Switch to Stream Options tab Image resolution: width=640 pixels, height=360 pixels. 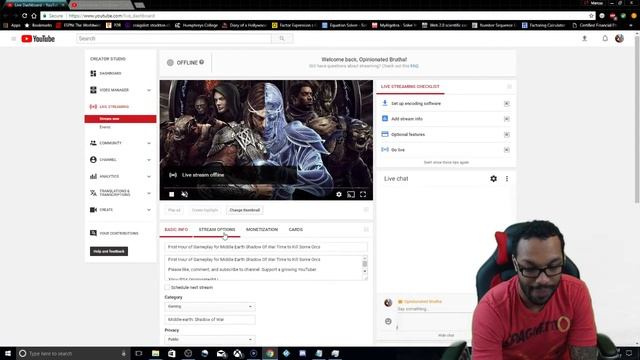click(x=217, y=230)
